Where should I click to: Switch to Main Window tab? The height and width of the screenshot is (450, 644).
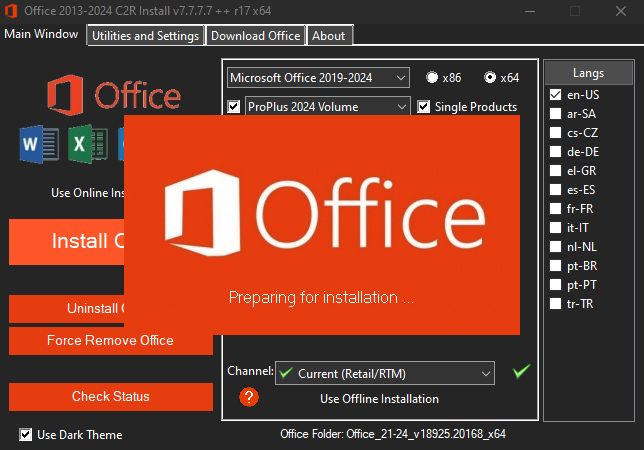(41, 34)
